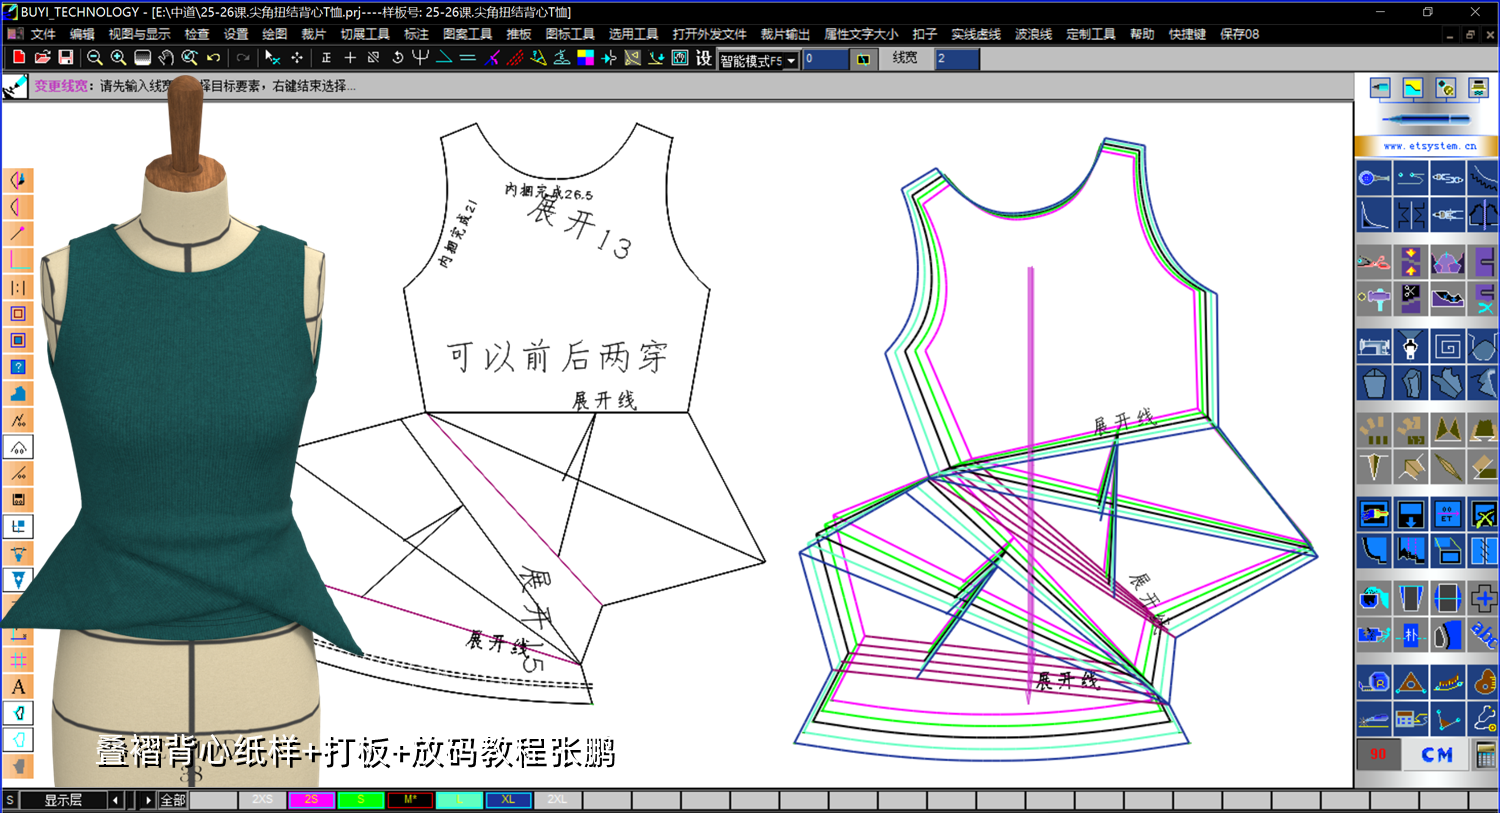The width and height of the screenshot is (1500, 813).
Task: Click the undo arrow icon
Action: pos(213,58)
